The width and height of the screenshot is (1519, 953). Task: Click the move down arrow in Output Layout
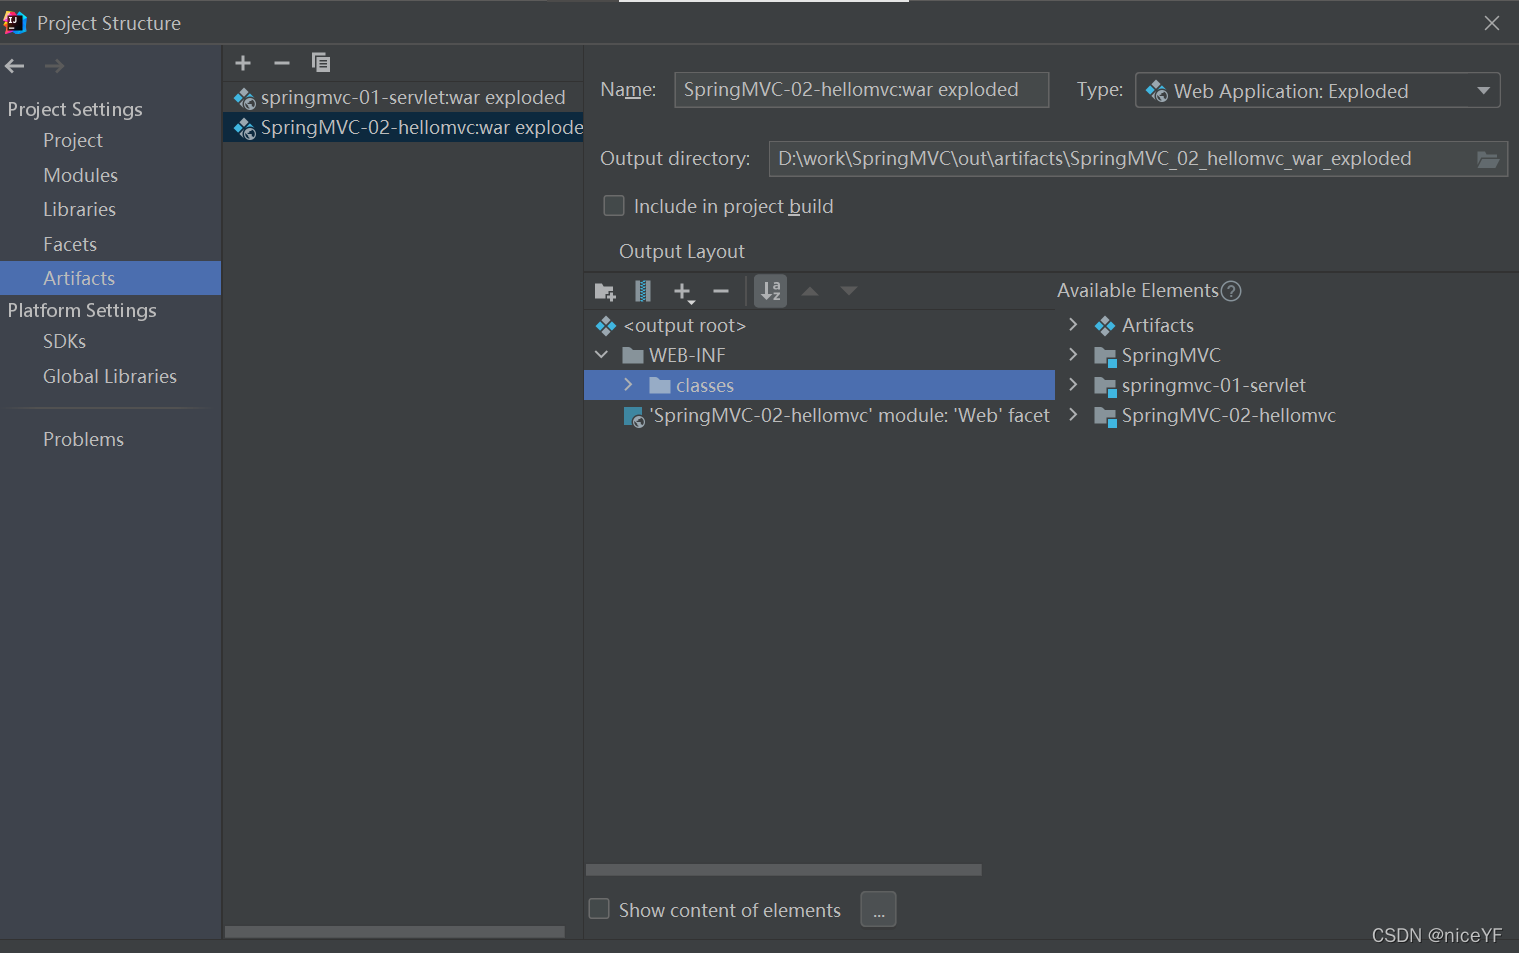(x=849, y=291)
